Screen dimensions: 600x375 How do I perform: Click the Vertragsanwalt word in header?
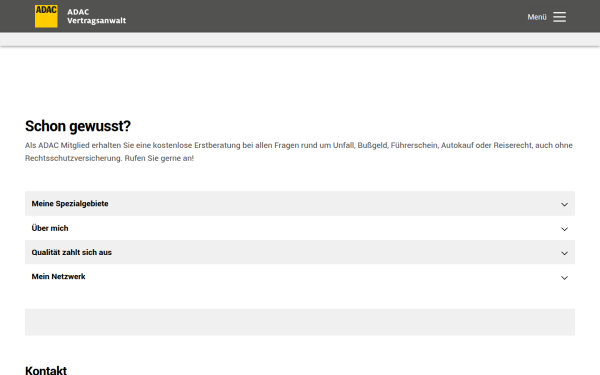[96, 21]
